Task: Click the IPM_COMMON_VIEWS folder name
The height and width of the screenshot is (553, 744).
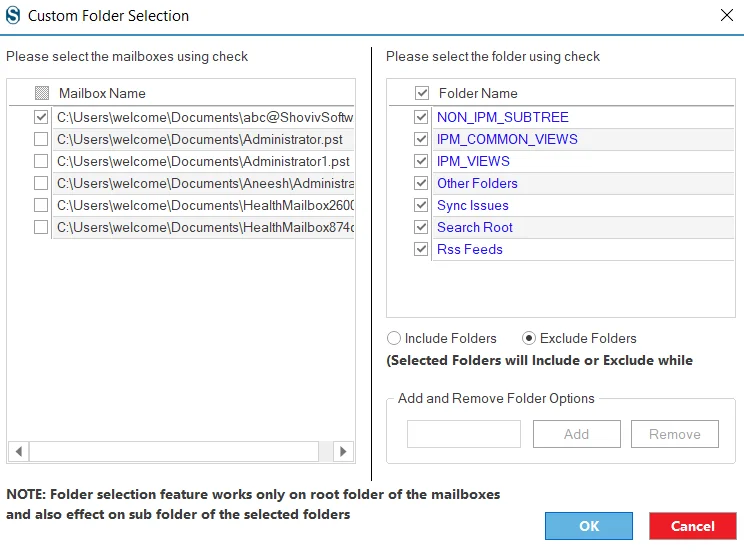Action: click(x=507, y=139)
